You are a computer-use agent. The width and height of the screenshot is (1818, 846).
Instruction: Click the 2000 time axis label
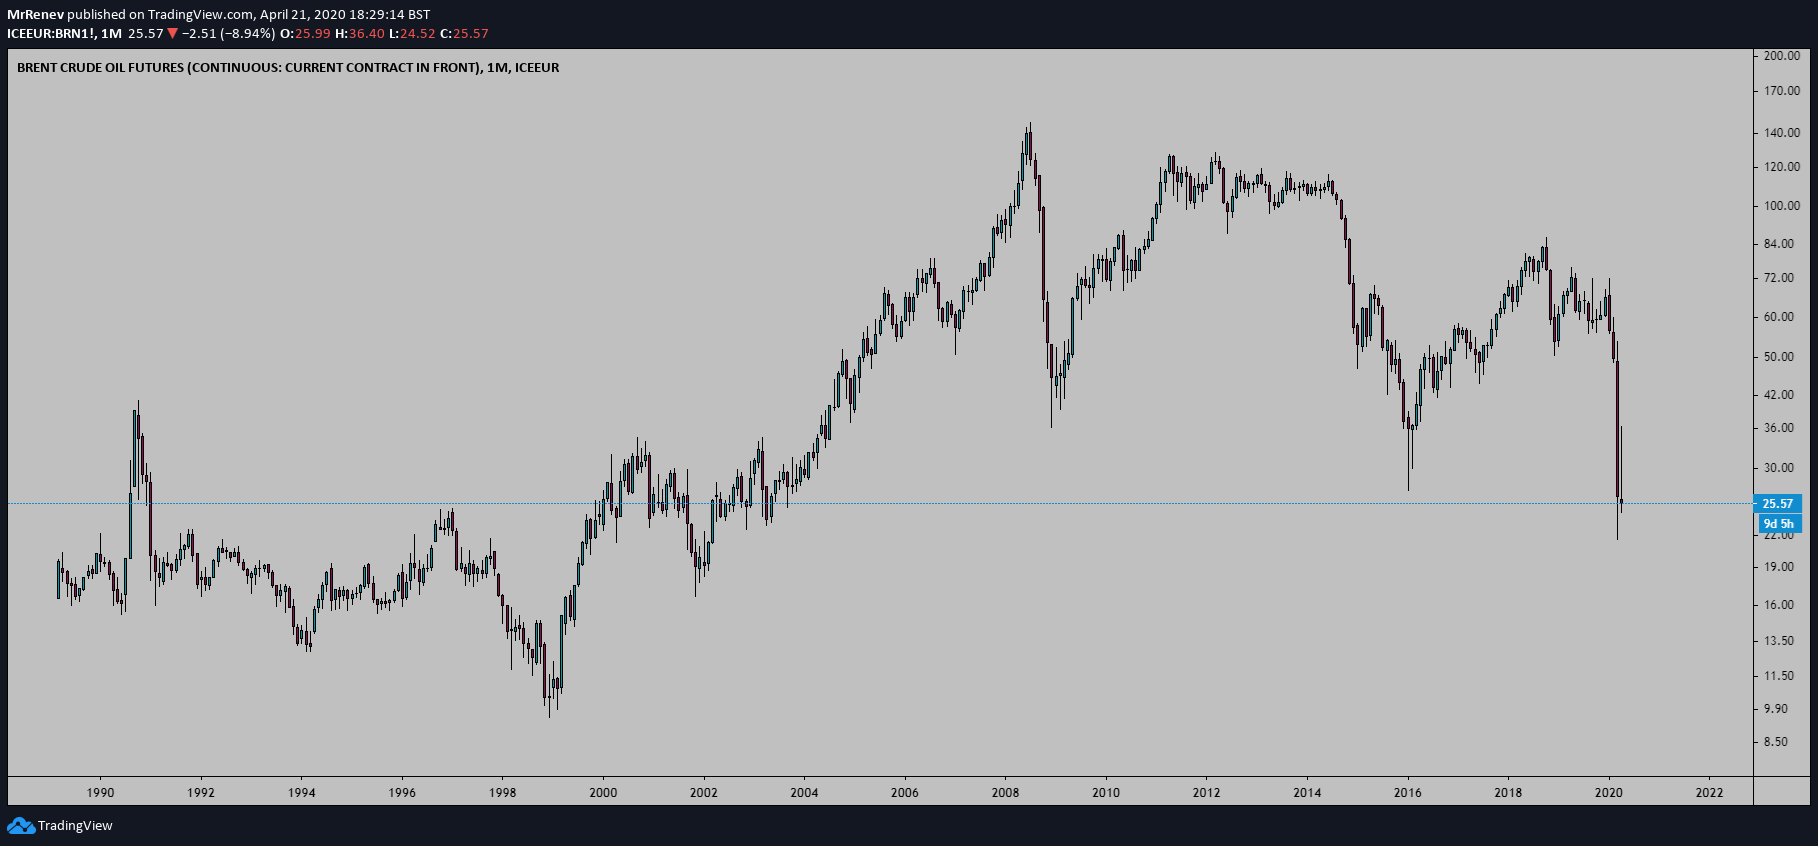(x=603, y=793)
